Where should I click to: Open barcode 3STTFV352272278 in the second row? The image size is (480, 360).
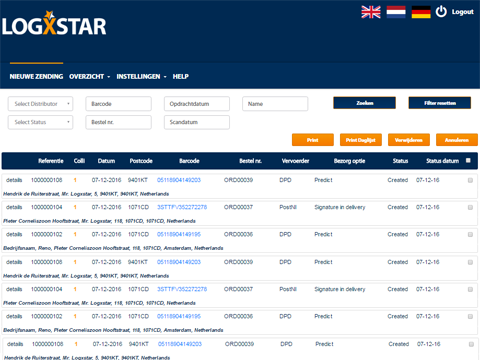pyautogui.click(x=182, y=207)
